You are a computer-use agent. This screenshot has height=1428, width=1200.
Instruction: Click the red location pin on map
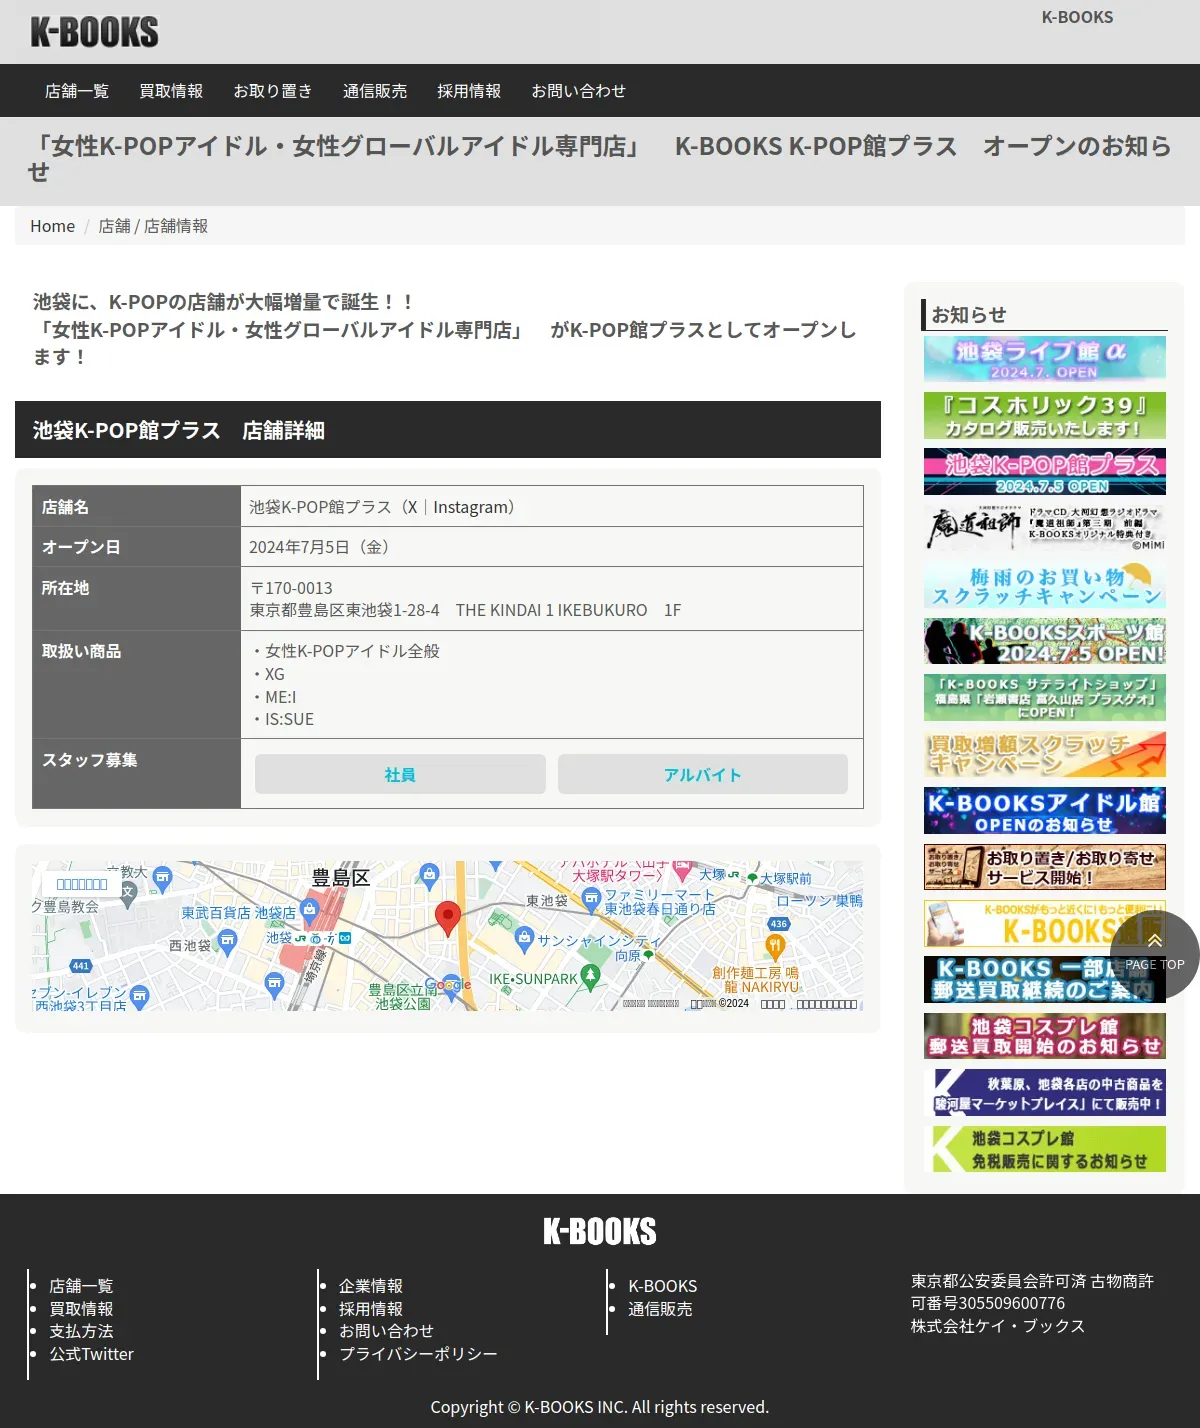click(448, 918)
